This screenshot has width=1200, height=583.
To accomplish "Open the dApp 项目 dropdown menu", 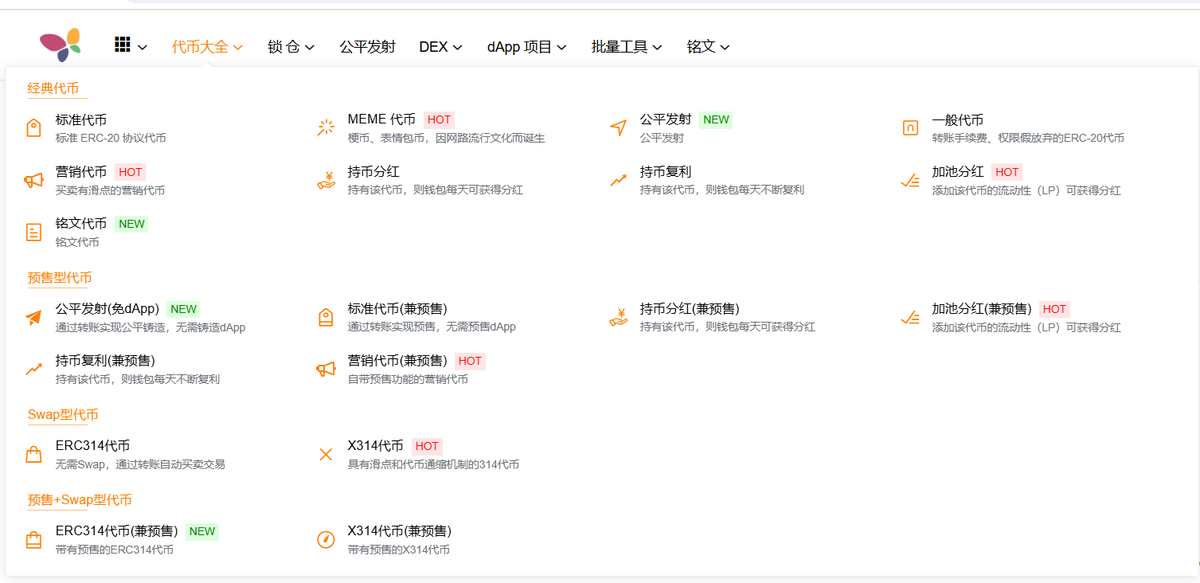I will click(x=527, y=46).
